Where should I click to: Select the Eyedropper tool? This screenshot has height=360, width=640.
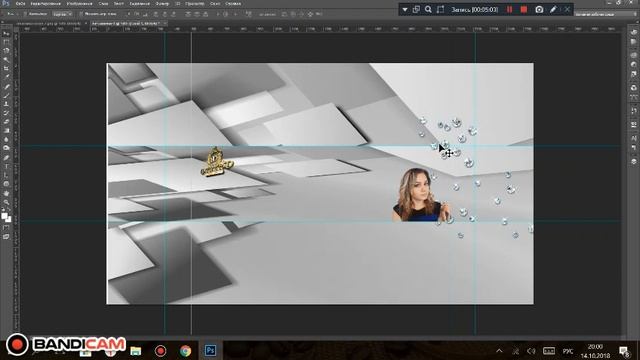point(6,77)
